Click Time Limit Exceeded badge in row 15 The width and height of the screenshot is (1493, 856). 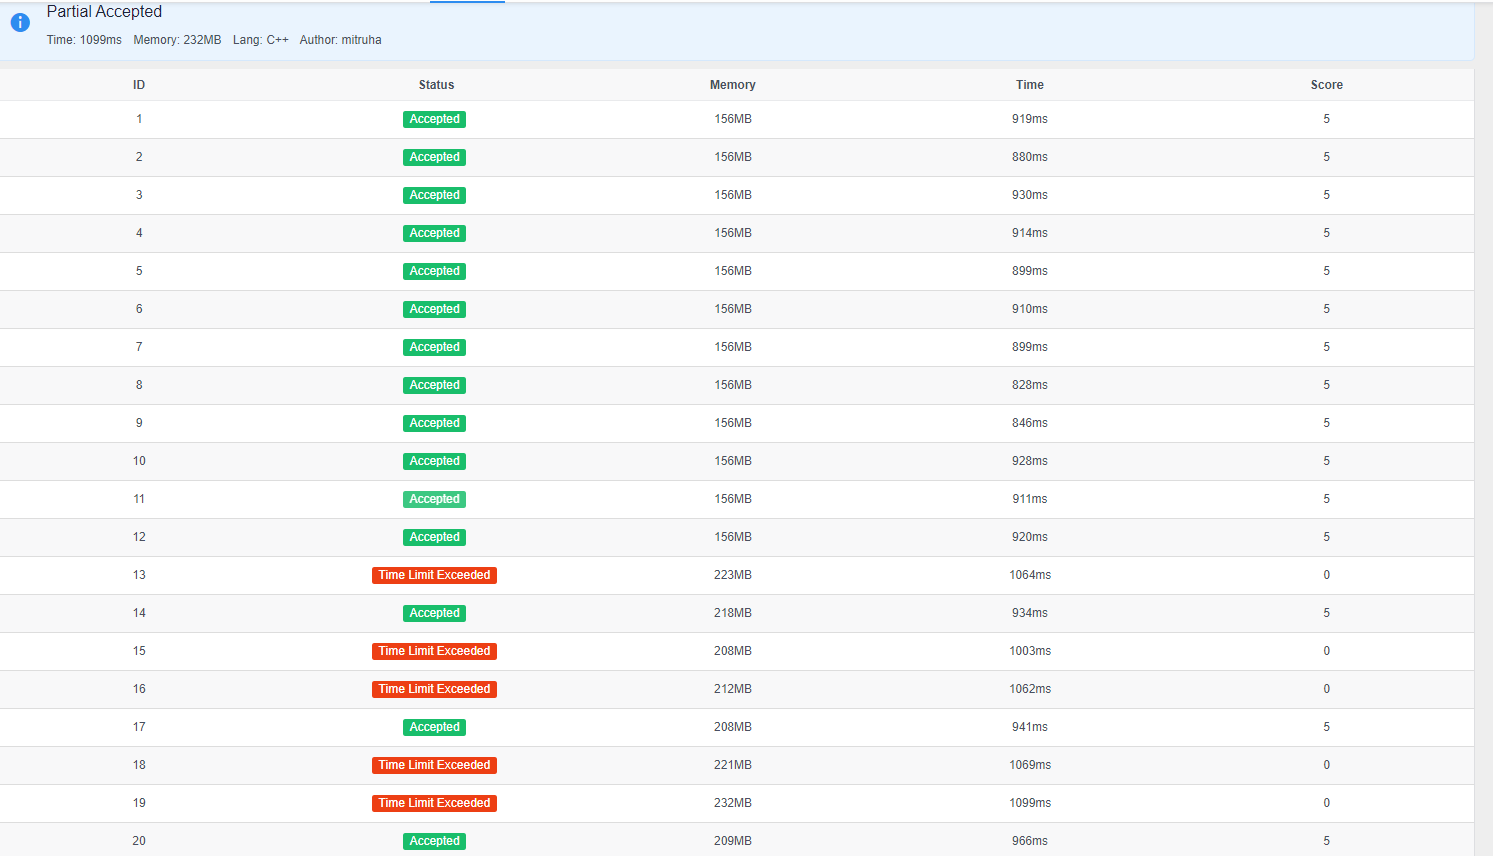tap(435, 651)
